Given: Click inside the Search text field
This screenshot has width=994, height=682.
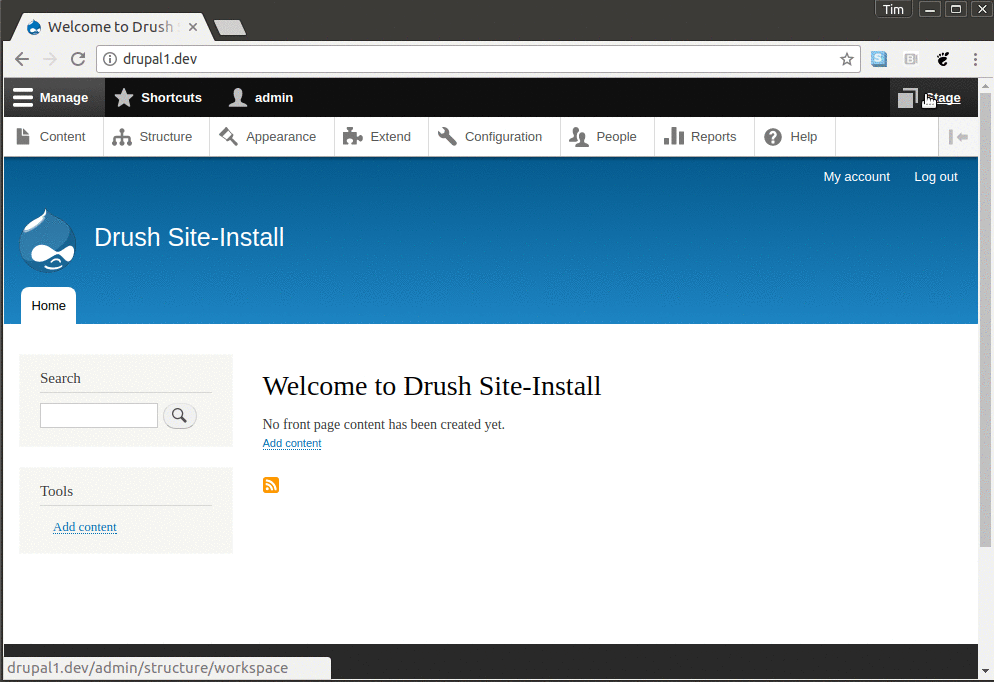Looking at the screenshot, I should point(98,415).
